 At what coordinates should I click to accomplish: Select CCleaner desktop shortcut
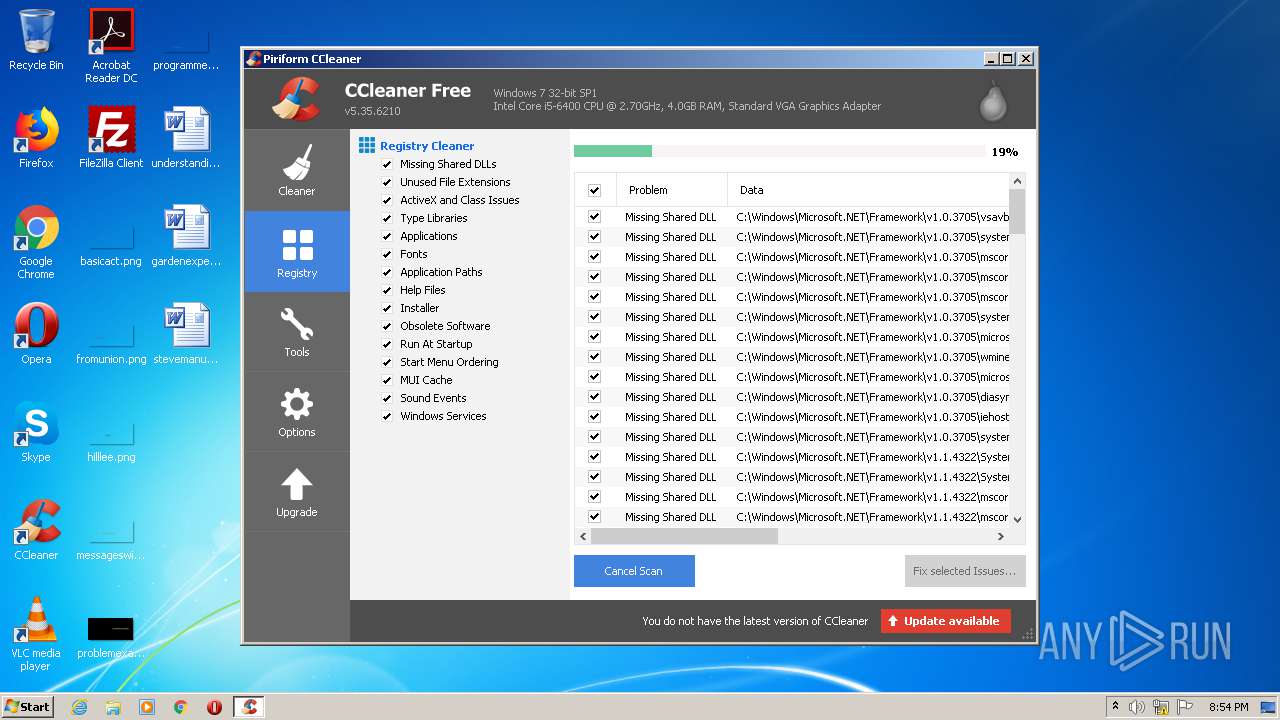(x=36, y=530)
